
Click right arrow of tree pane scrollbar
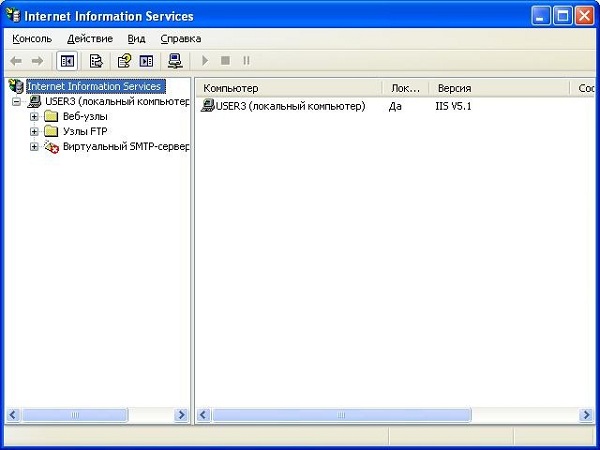coord(181,415)
